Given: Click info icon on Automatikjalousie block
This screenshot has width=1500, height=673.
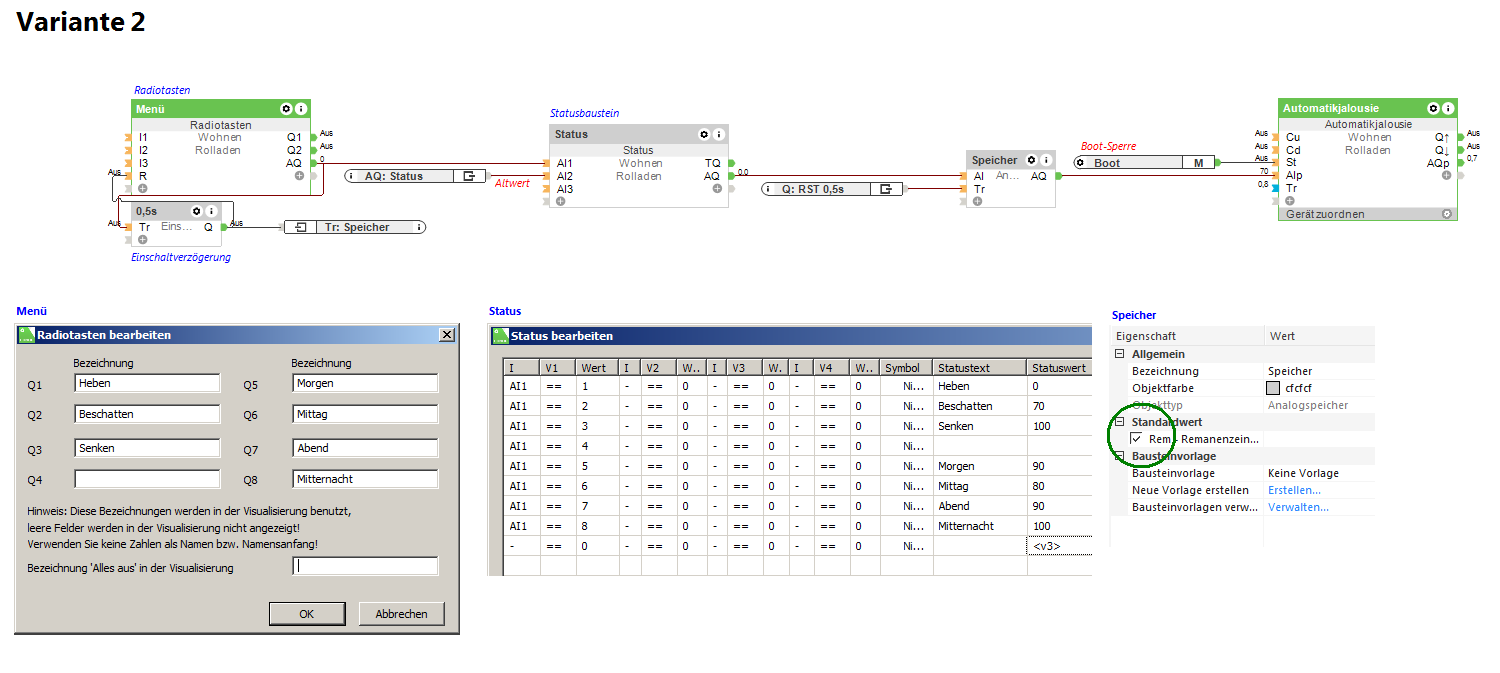Looking at the screenshot, I should point(1447,108).
